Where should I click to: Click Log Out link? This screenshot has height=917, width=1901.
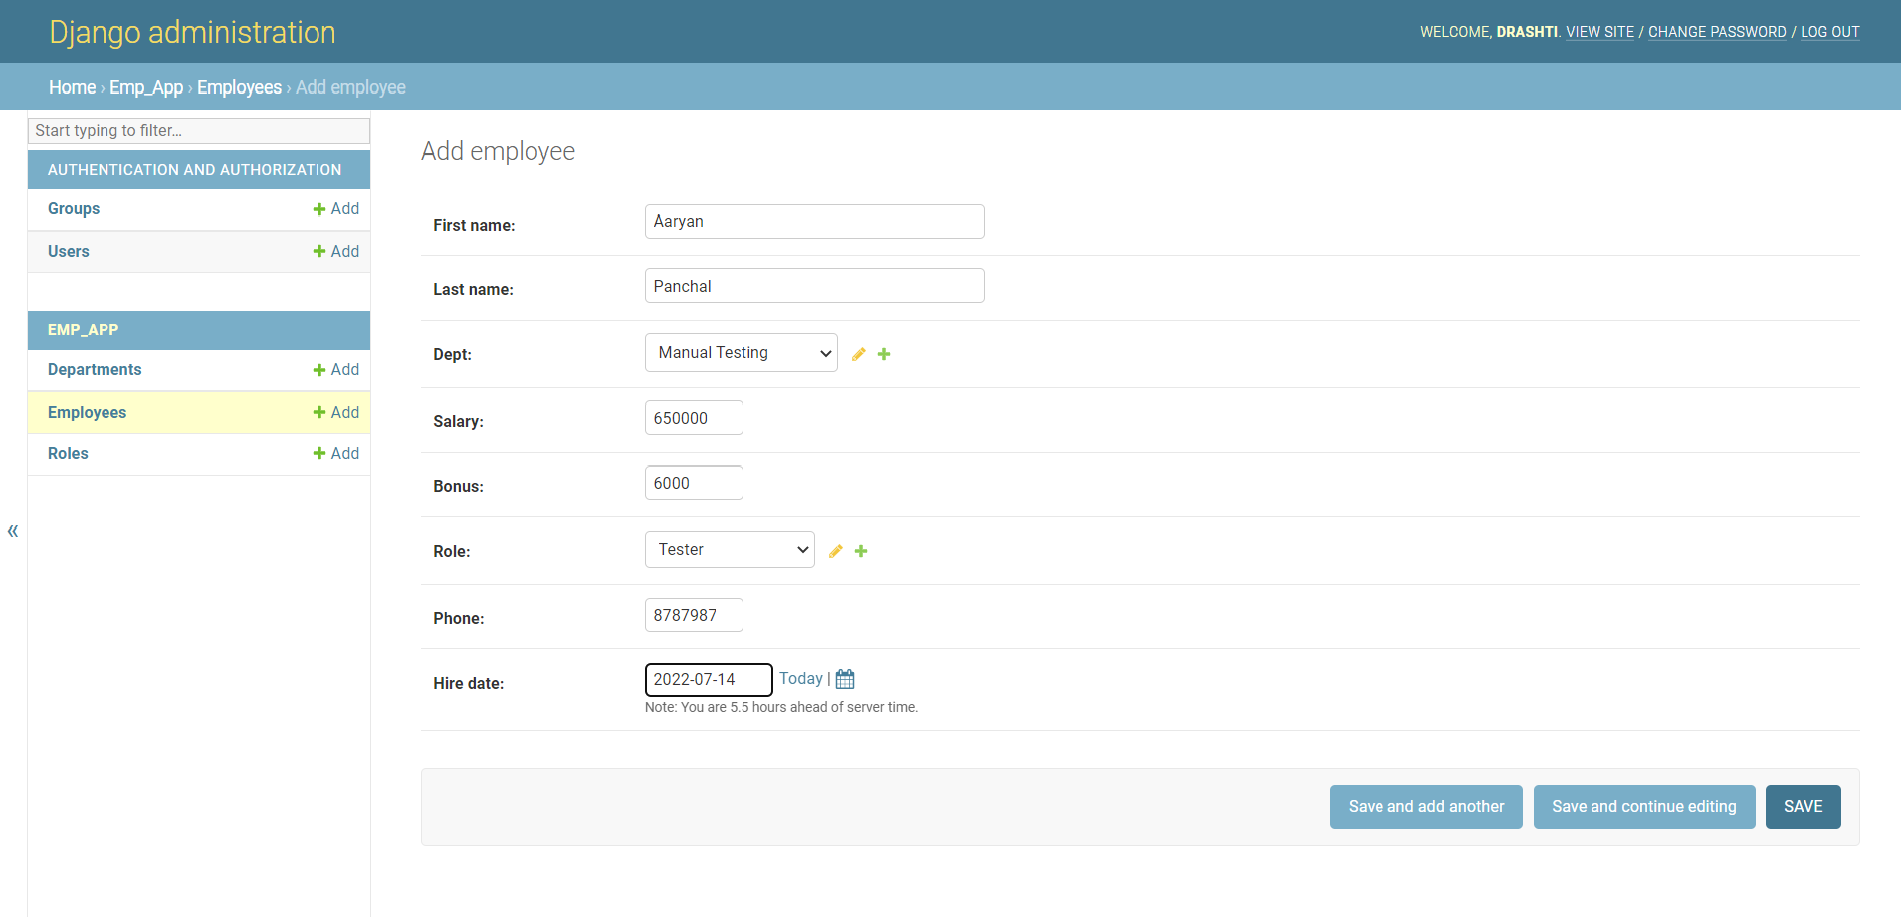click(x=1830, y=32)
